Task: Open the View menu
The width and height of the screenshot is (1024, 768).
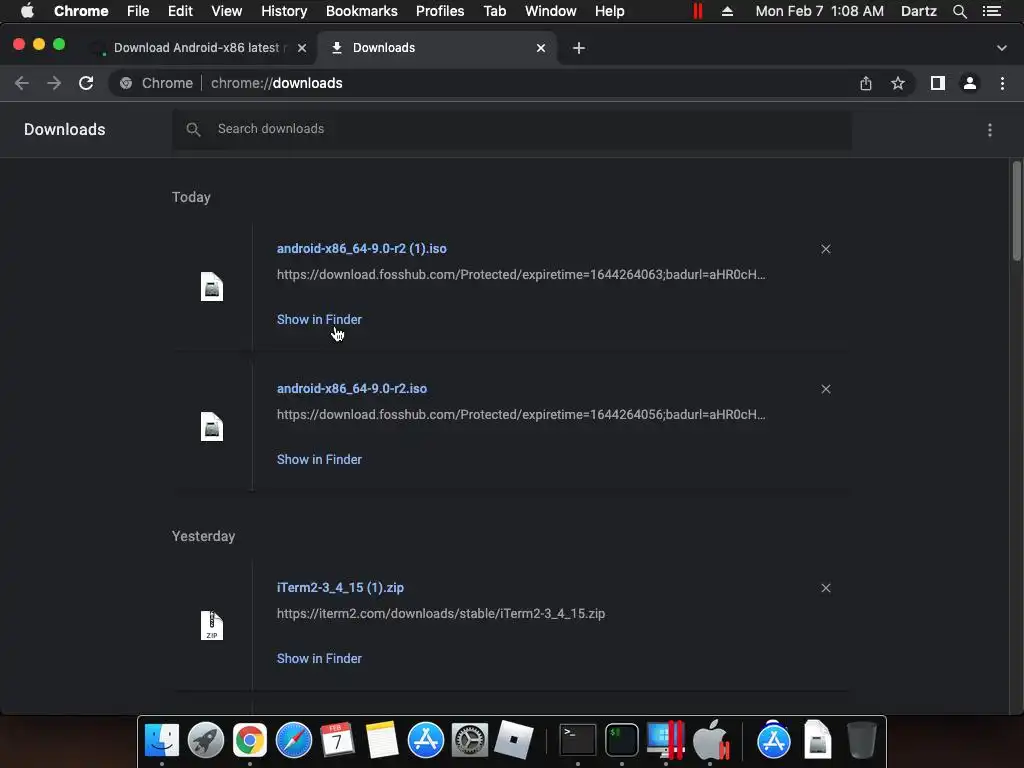Action: point(227,11)
